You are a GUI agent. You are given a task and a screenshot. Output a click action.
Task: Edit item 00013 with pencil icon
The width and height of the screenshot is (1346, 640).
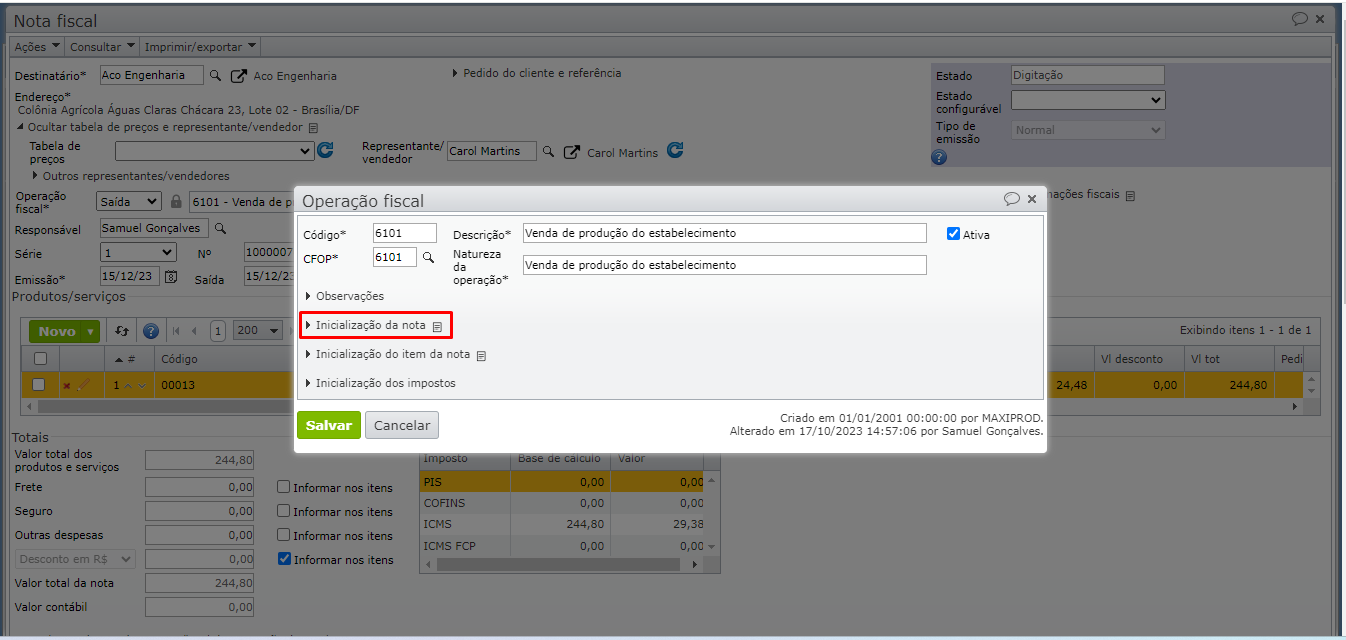83,384
